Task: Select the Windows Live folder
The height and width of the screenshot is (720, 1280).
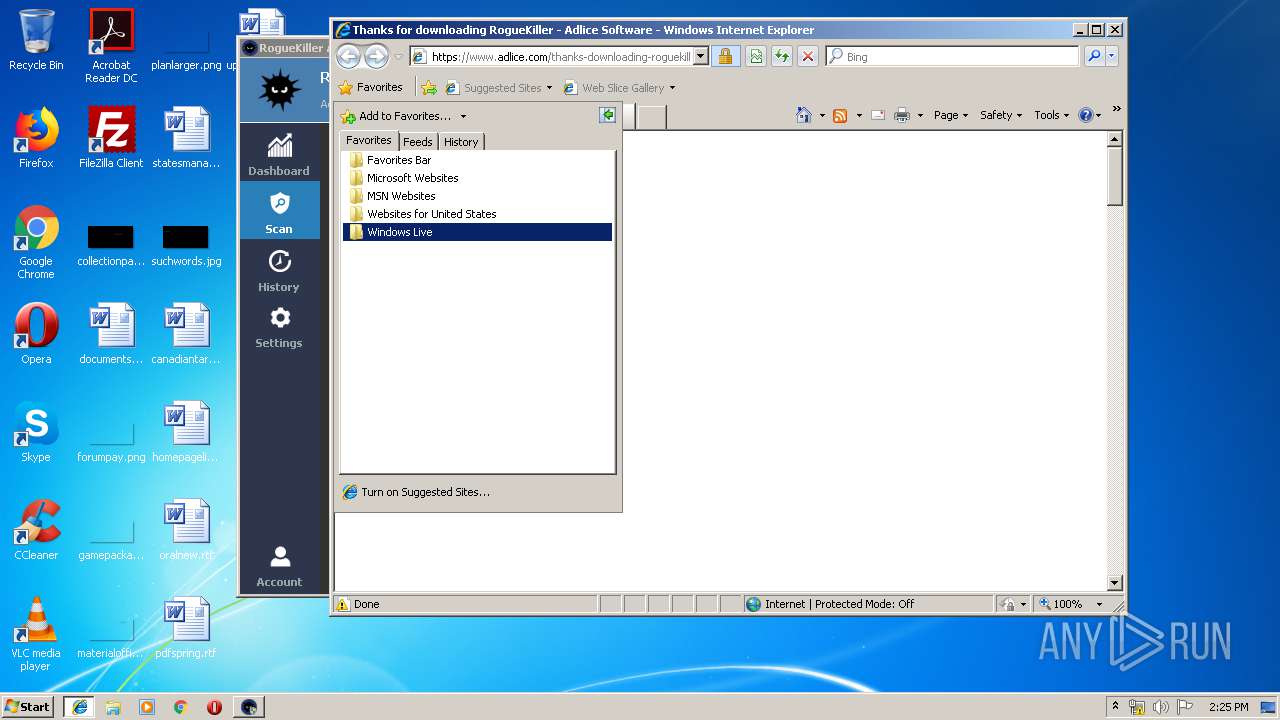Action: [x=477, y=232]
